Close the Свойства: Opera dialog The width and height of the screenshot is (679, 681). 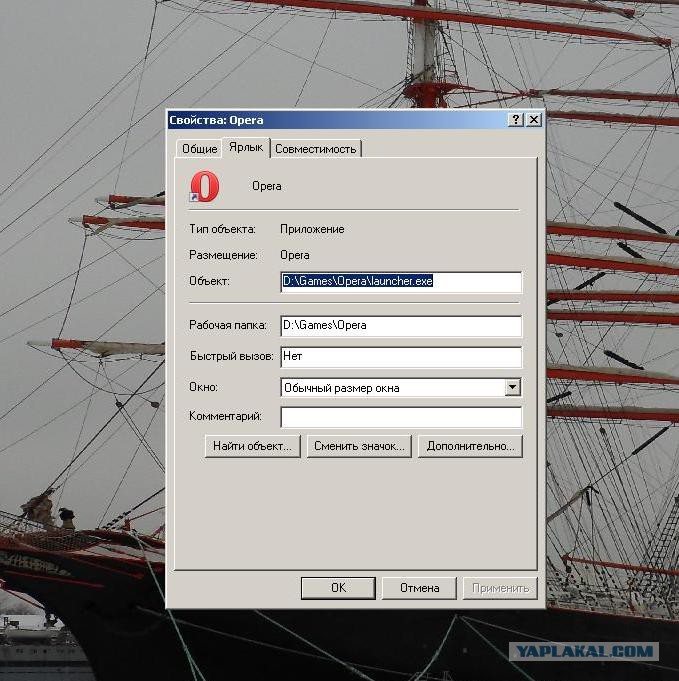(534, 120)
